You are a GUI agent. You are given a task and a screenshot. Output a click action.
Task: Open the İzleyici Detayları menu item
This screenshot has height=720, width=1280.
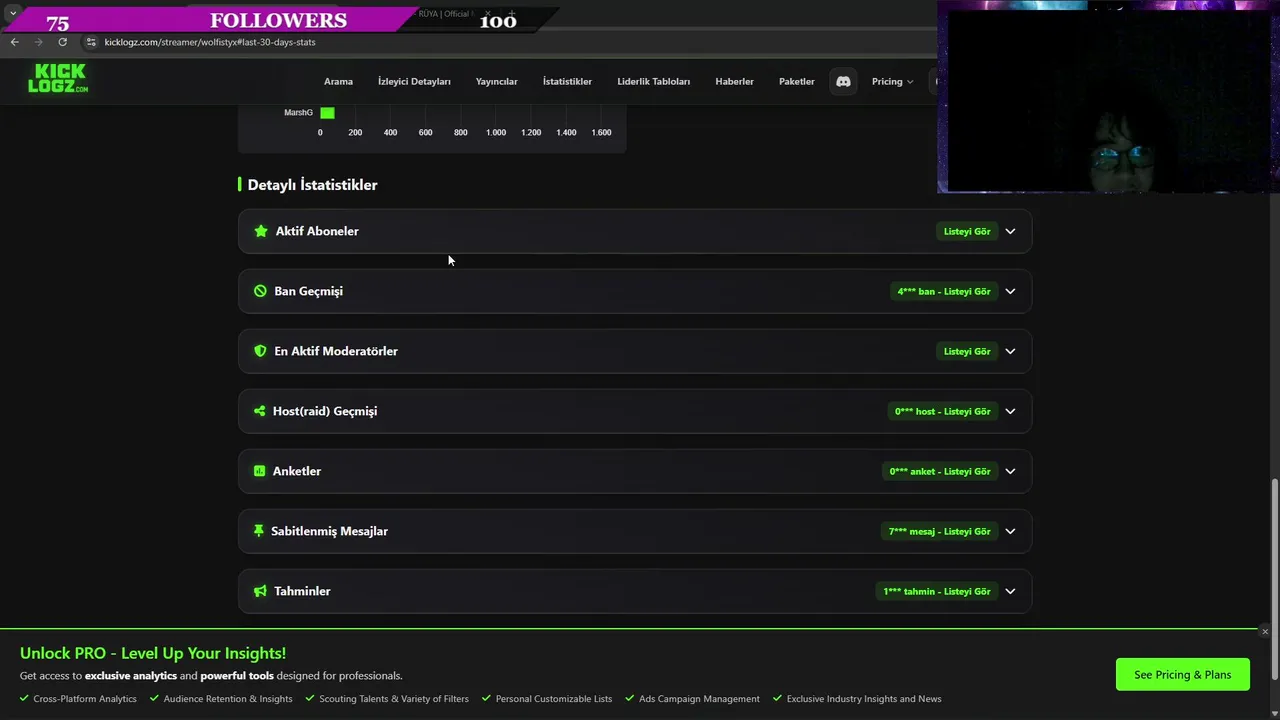pos(414,81)
